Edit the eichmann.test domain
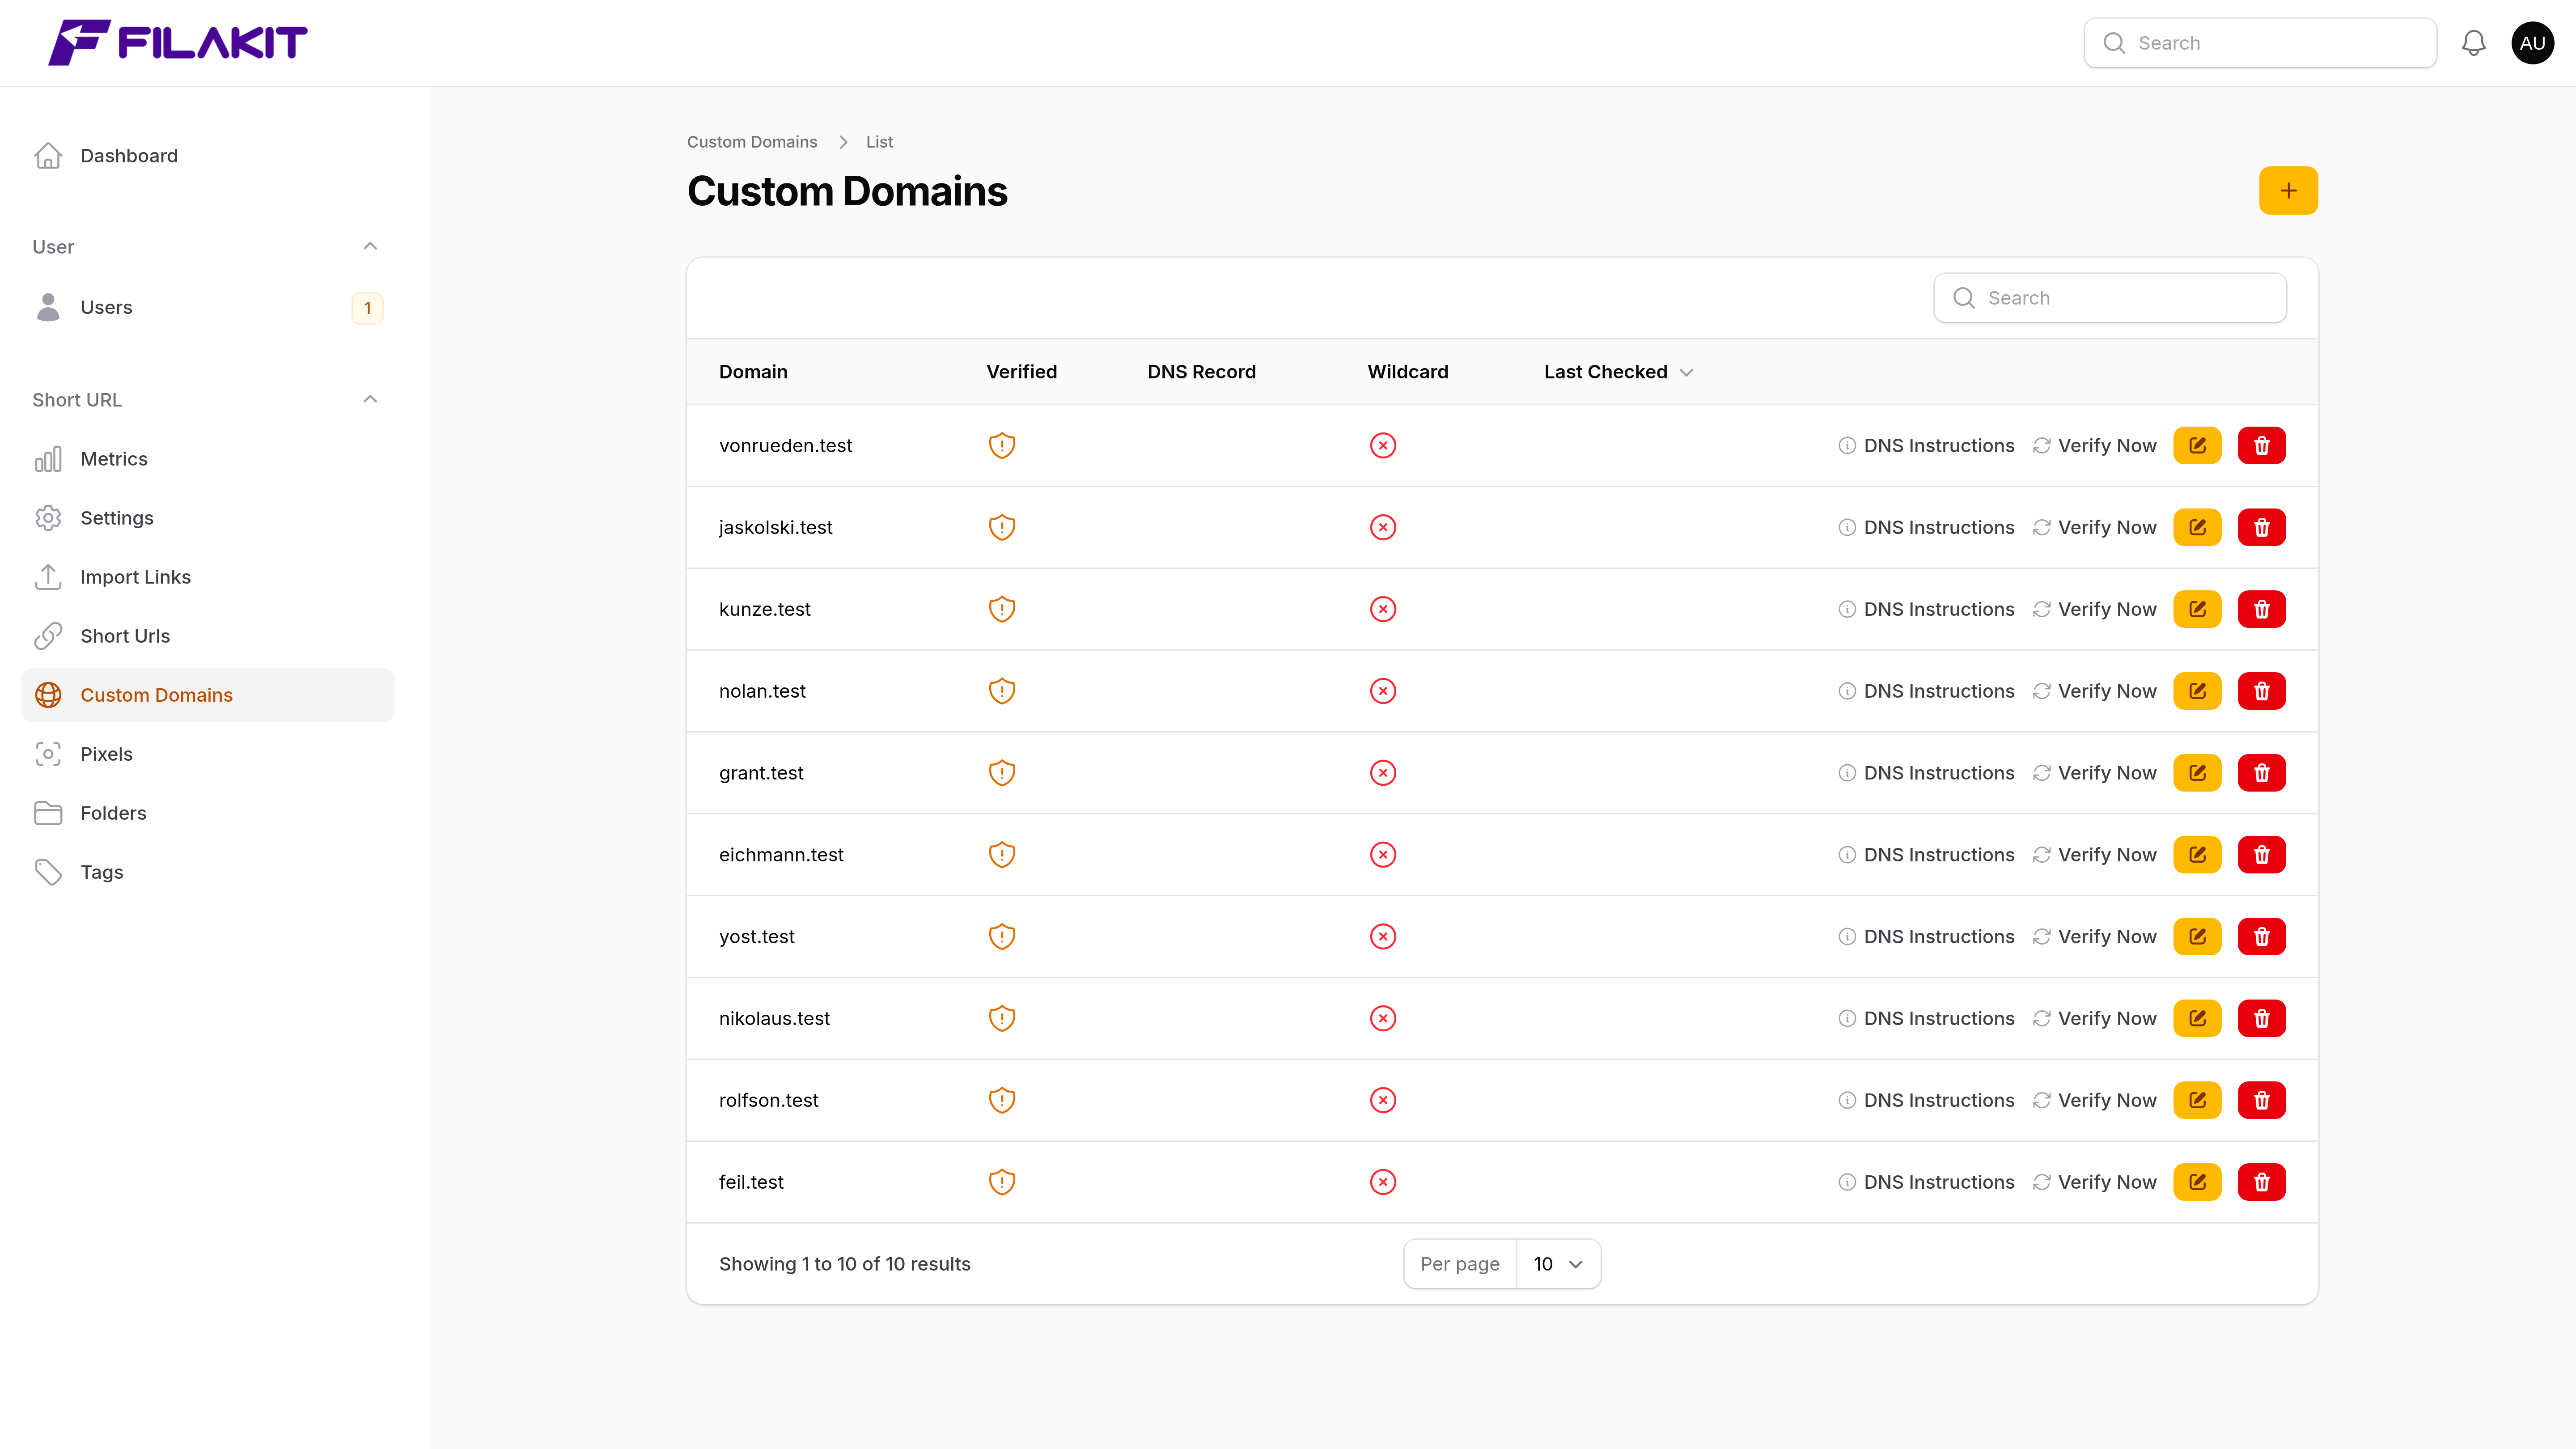The height and width of the screenshot is (1449, 2576). (2197, 855)
